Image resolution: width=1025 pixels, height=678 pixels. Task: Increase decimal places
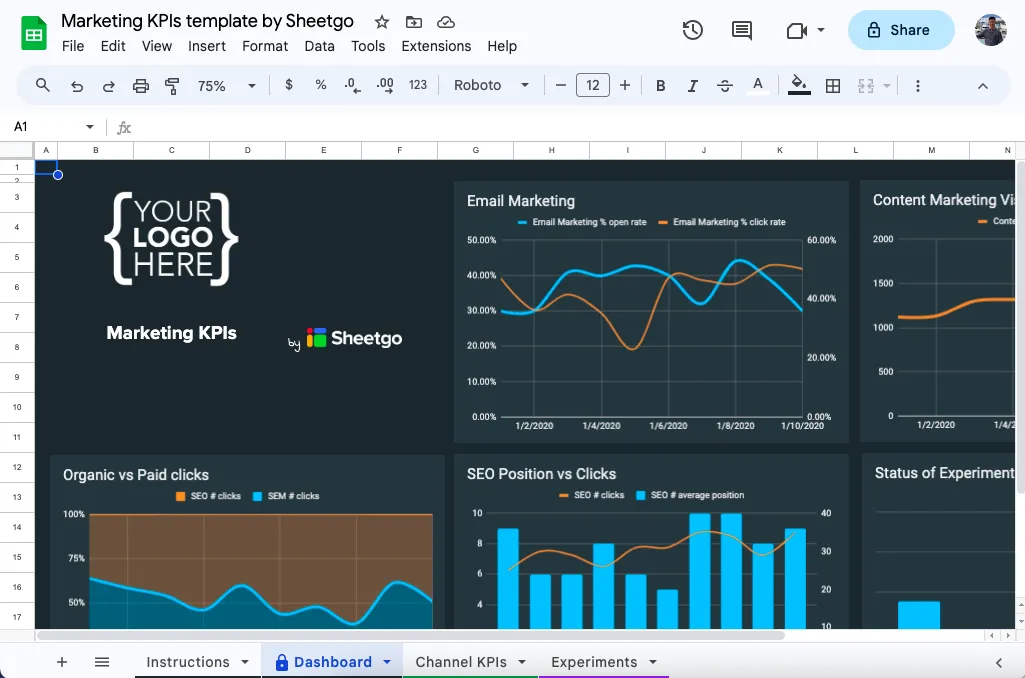coord(385,86)
